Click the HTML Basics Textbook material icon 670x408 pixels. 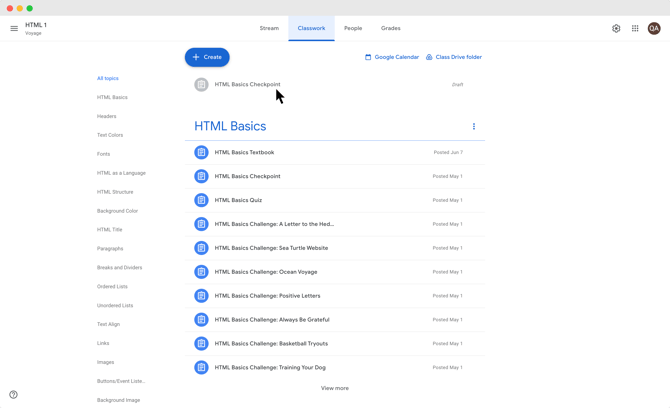(201, 153)
